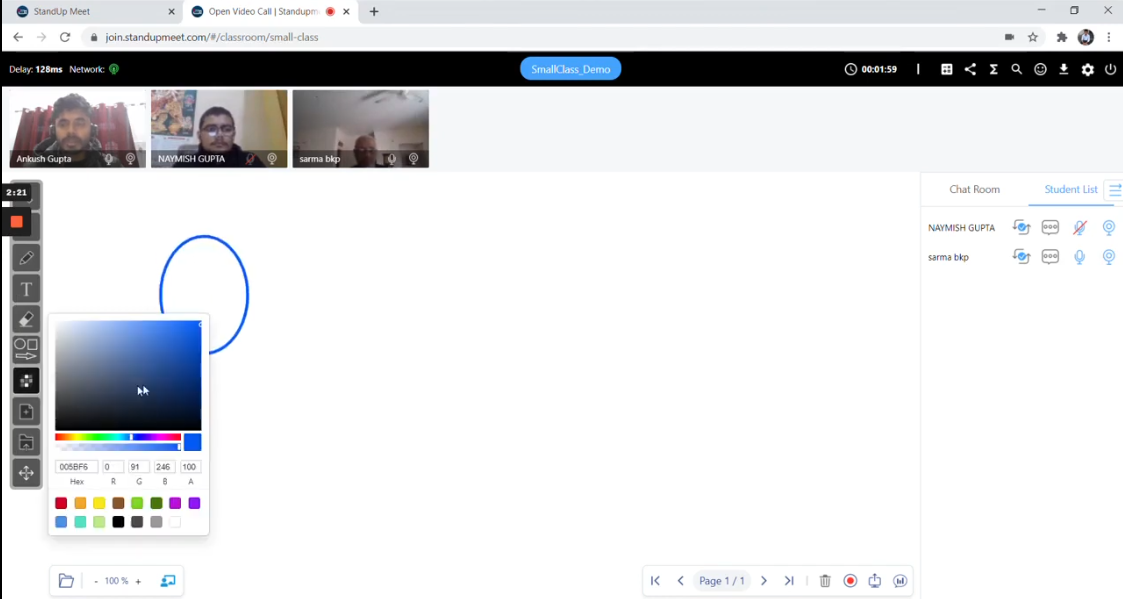Click the power/leave class icon
1123x599 pixels.
click(1110, 70)
